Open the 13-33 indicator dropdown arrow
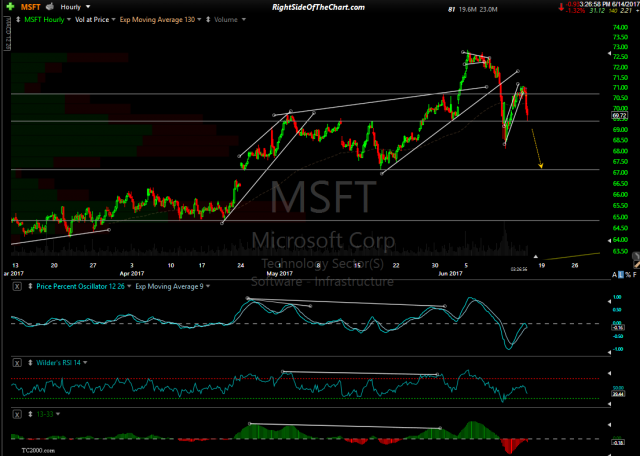 tap(58, 414)
